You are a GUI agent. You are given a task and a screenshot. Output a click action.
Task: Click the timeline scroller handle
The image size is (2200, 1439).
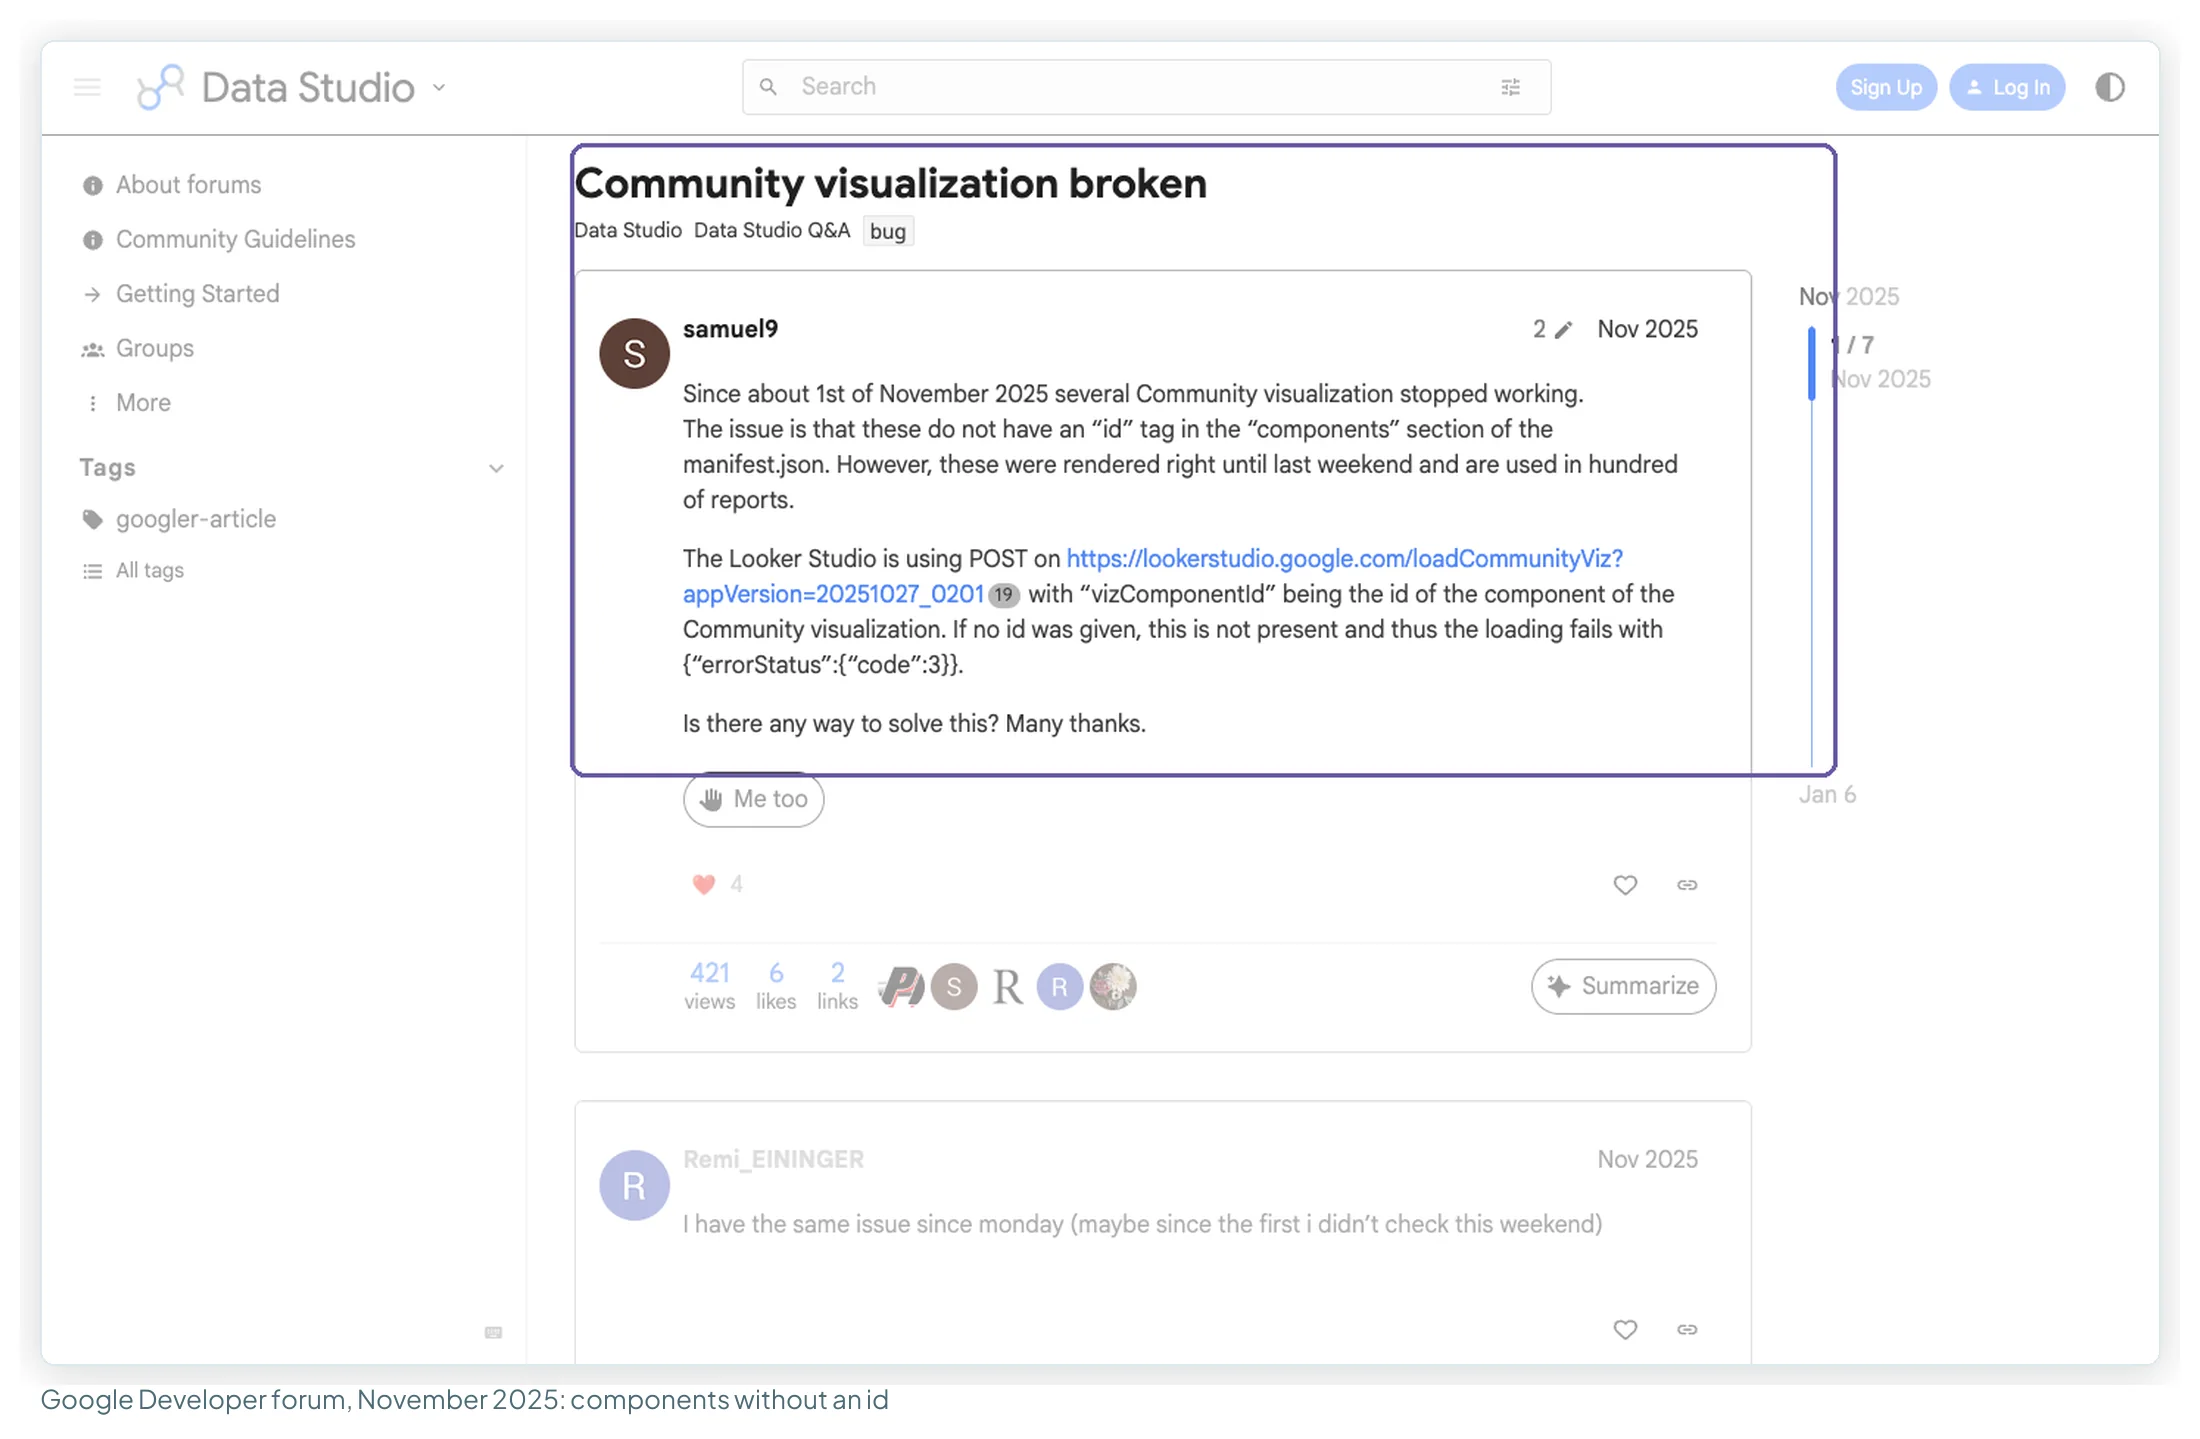pyautogui.click(x=1812, y=363)
